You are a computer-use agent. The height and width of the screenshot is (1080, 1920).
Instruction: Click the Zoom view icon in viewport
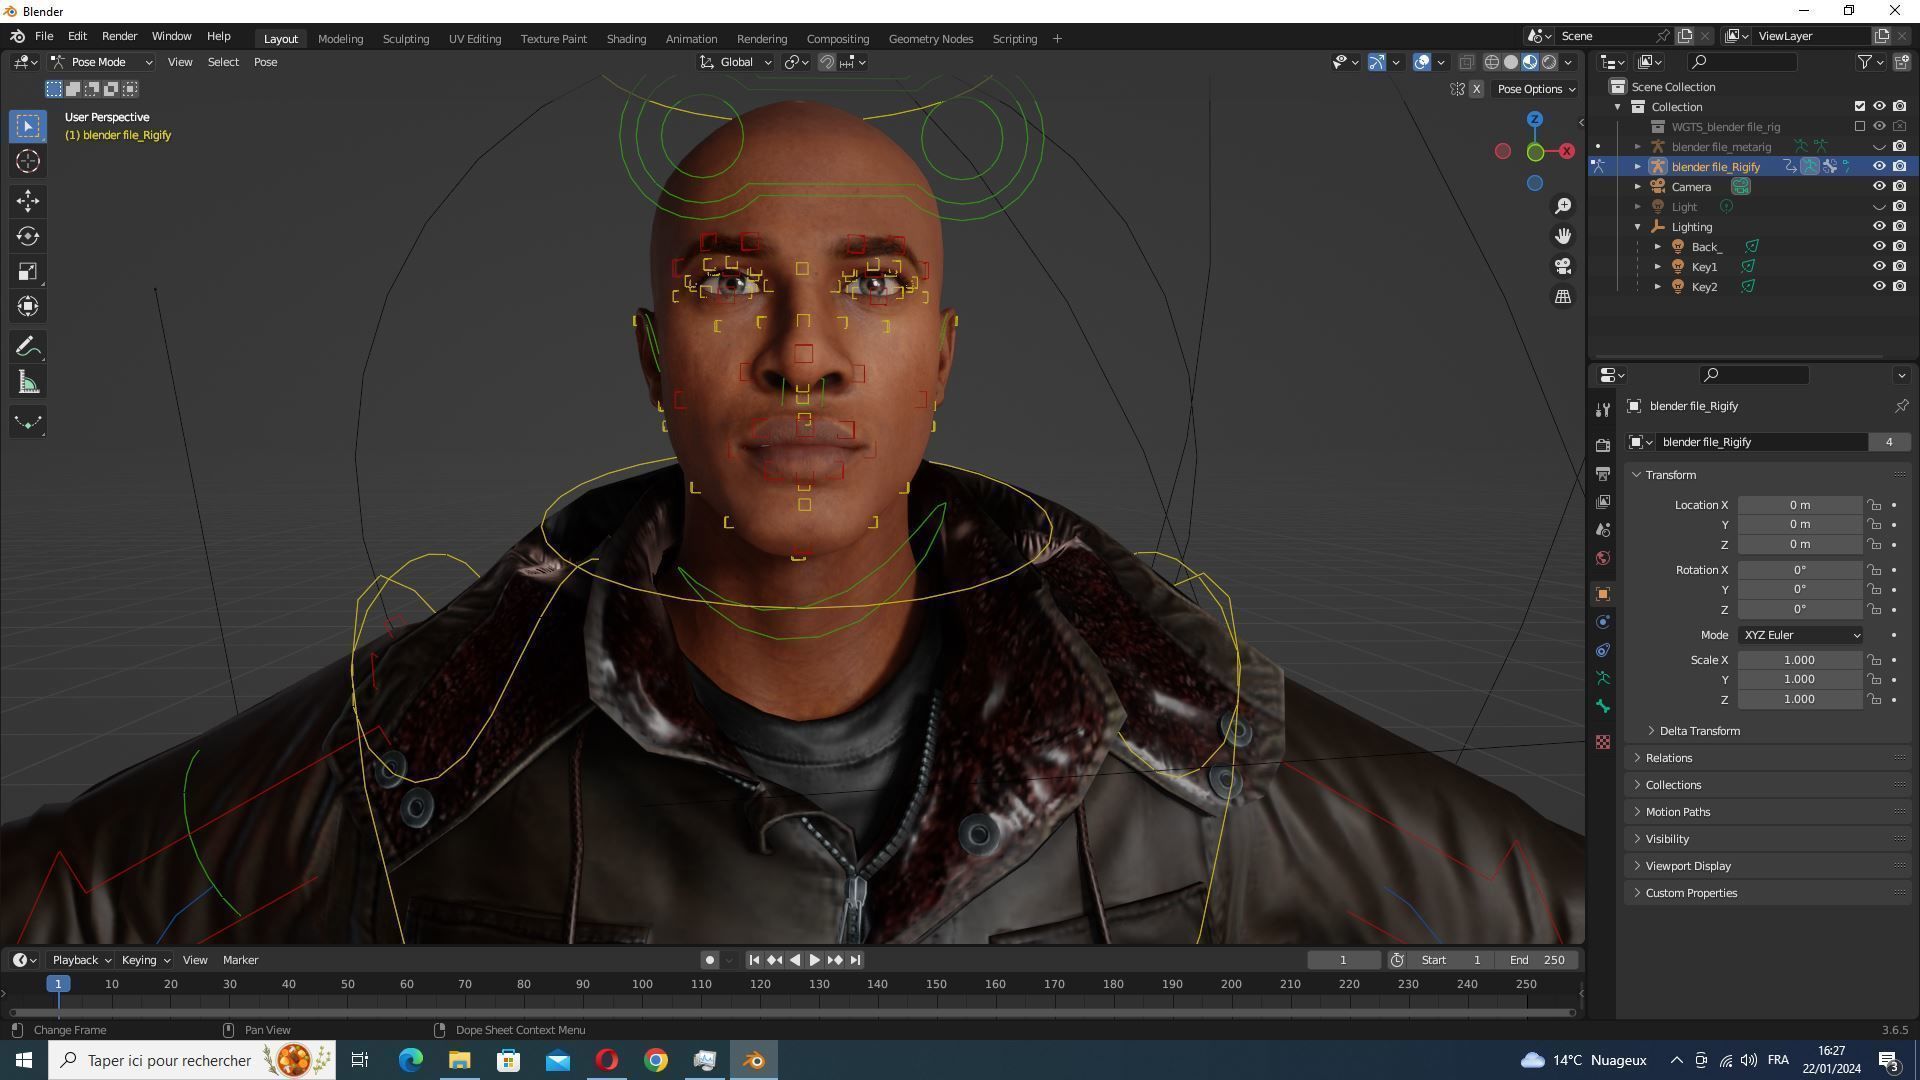1563,206
